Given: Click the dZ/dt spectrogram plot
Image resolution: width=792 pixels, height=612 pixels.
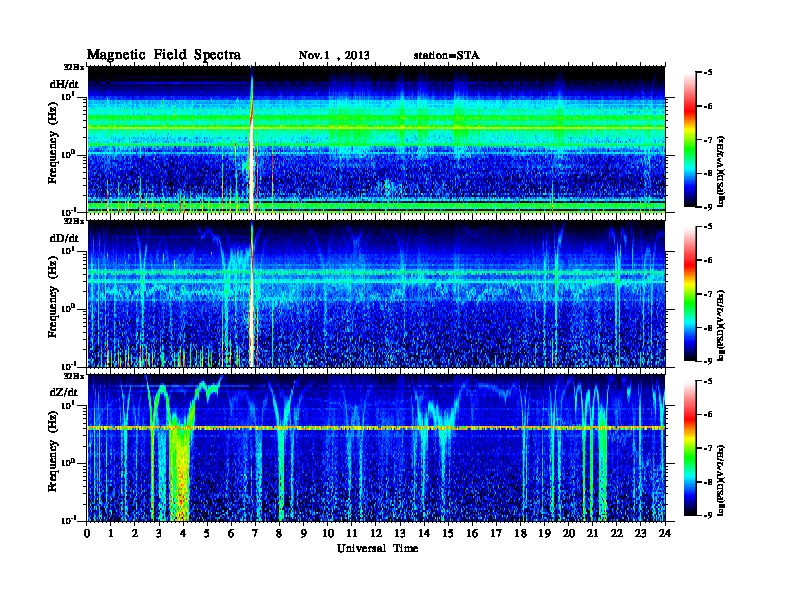Looking at the screenshot, I should 376,448.
